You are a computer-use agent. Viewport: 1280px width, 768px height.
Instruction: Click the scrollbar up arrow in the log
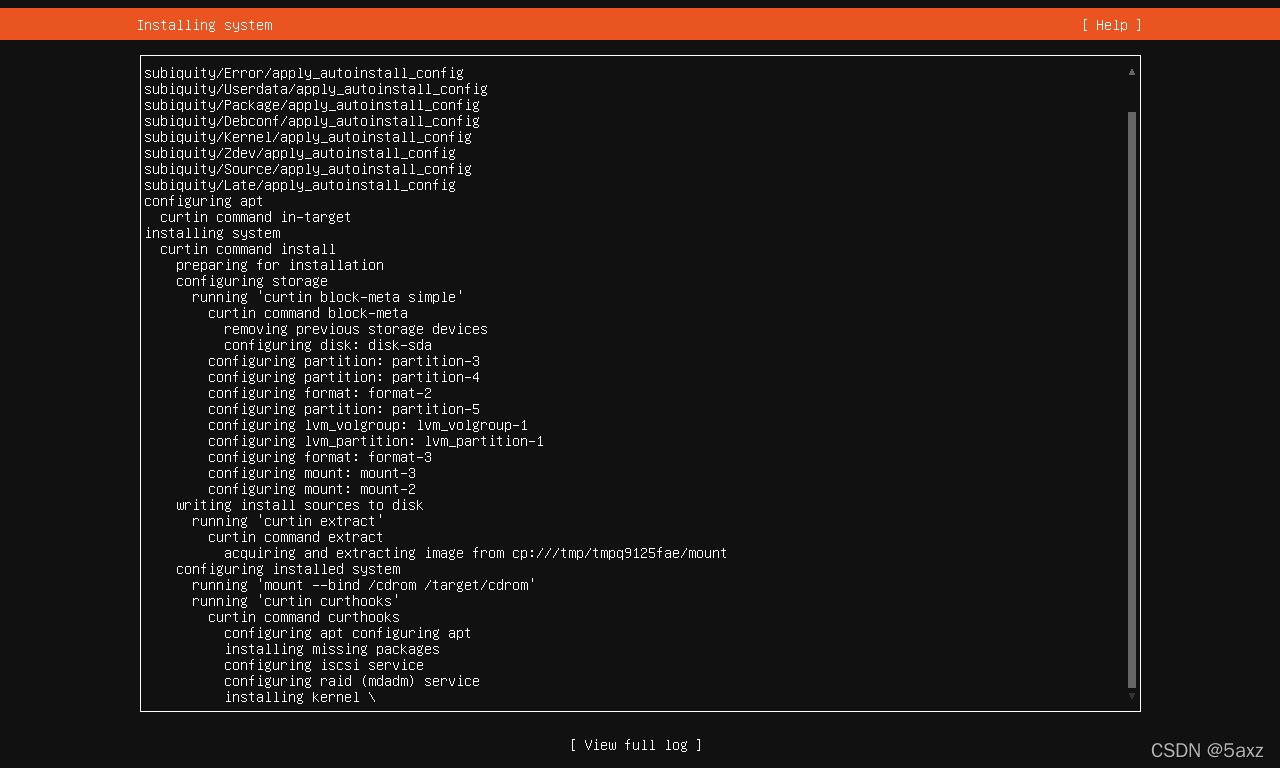(1132, 72)
